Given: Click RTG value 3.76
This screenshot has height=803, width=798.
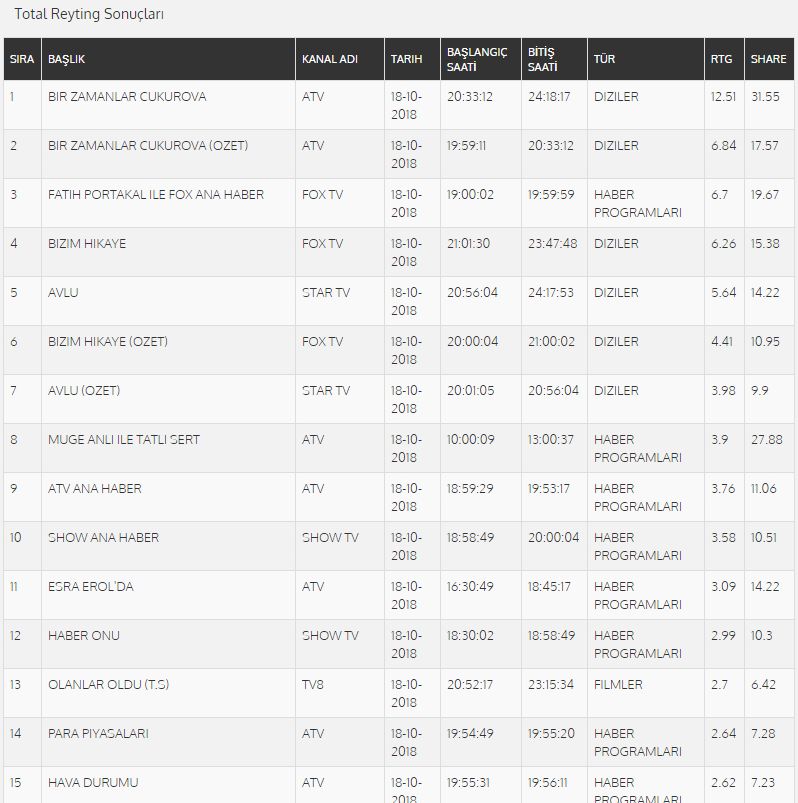Looking at the screenshot, I should tap(723, 489).
